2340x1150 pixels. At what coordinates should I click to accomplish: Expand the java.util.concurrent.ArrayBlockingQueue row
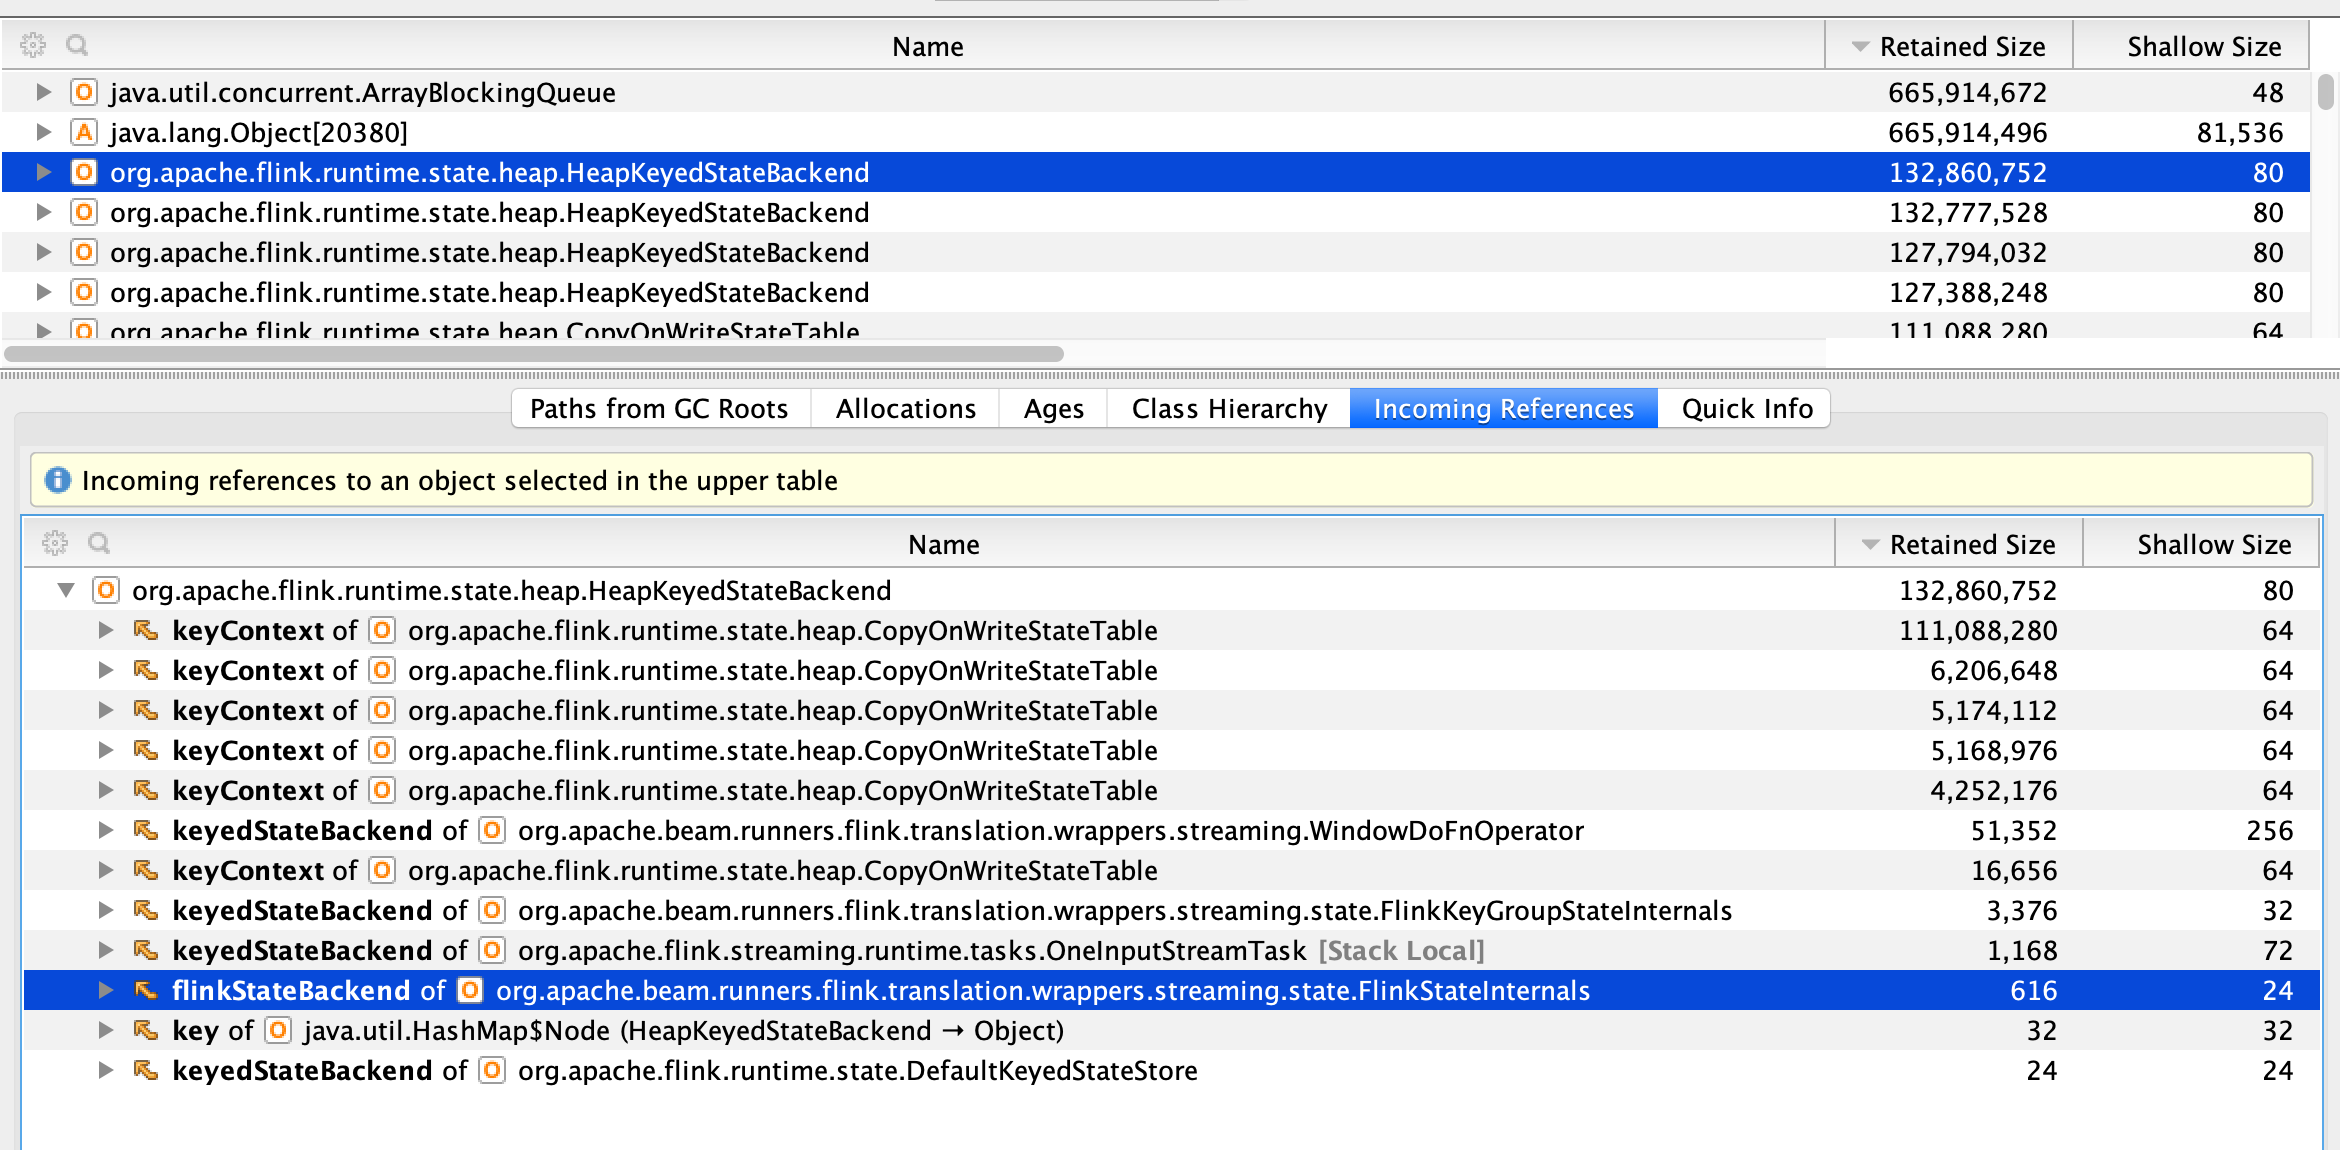point(43,92)
